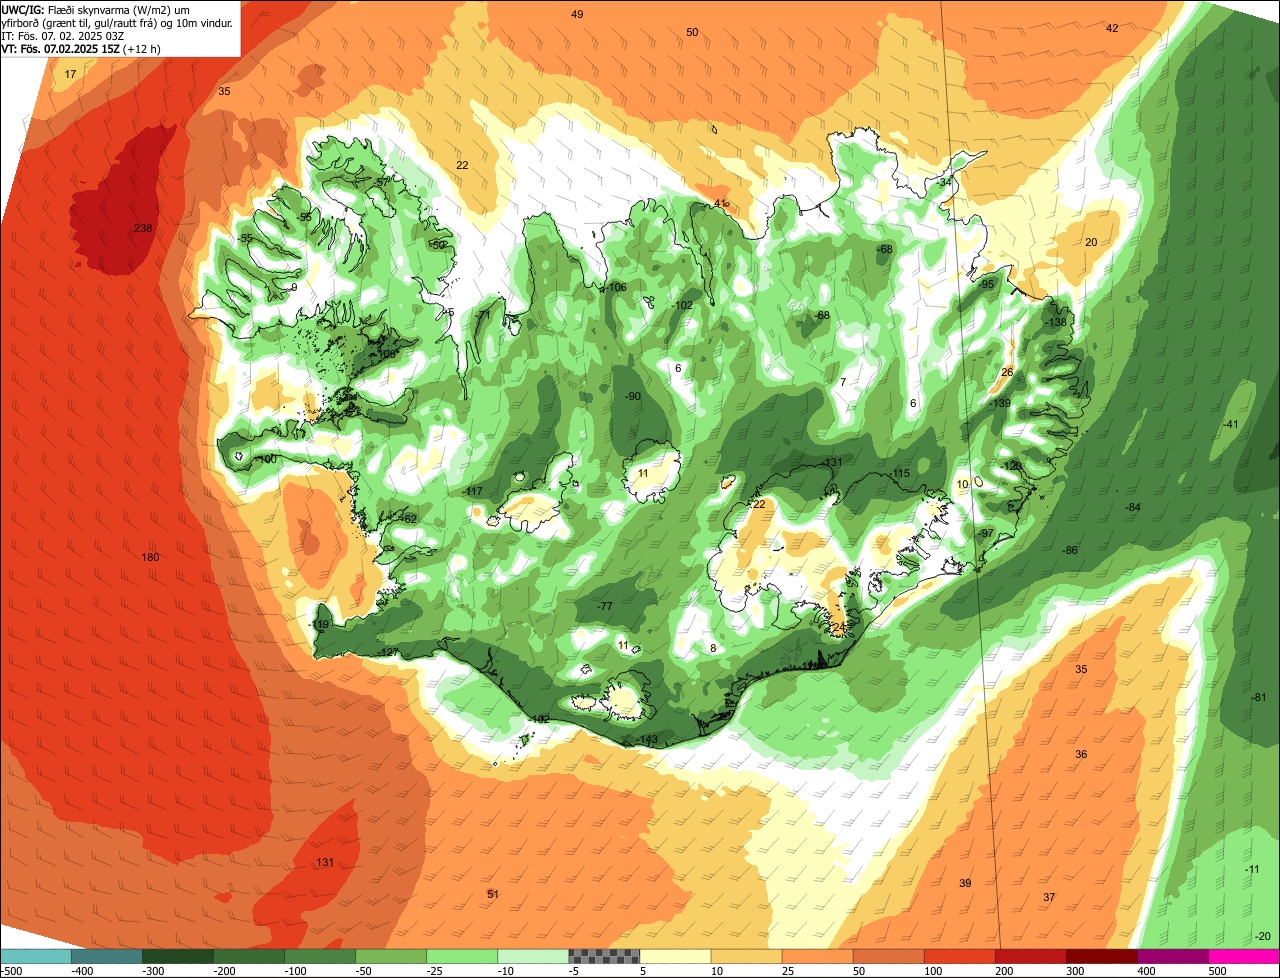Click the 238 flux value over the dark red sea area
The image size is (1280, 978).
pyautogui.click(x=143, y=229)
